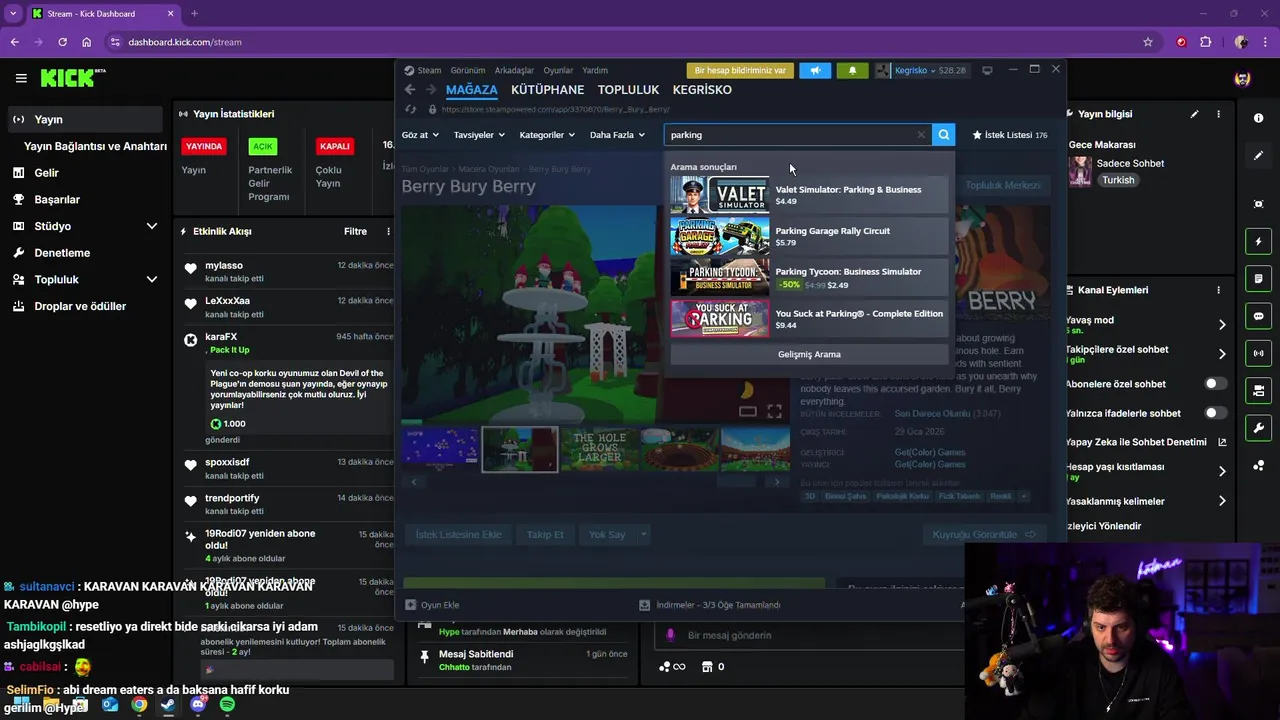Open Arkadaşlar menu in Steam

point(514,71)
